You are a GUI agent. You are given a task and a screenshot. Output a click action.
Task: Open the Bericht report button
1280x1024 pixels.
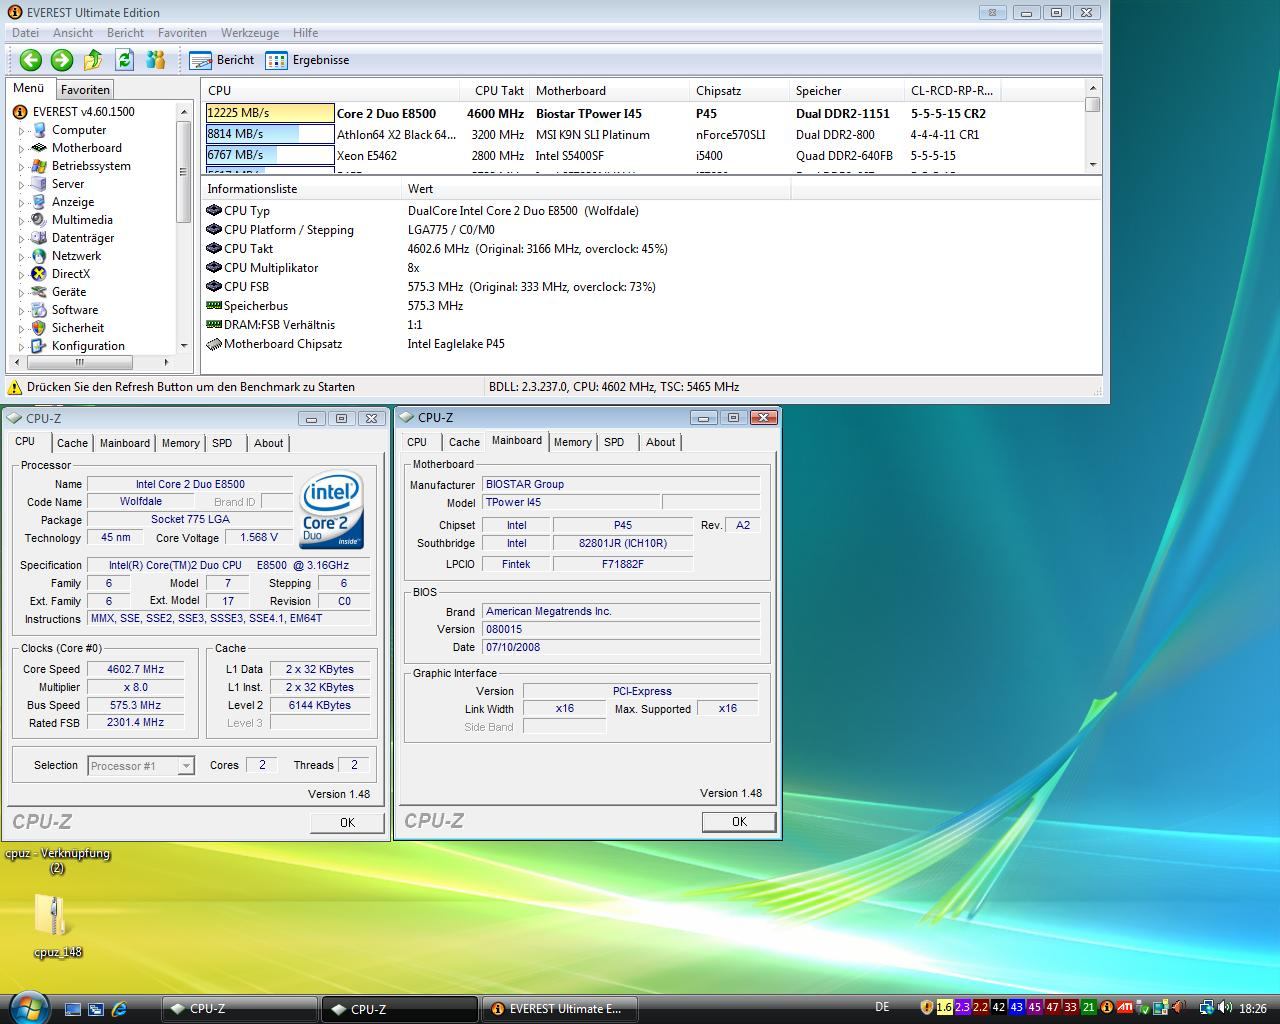222,60
